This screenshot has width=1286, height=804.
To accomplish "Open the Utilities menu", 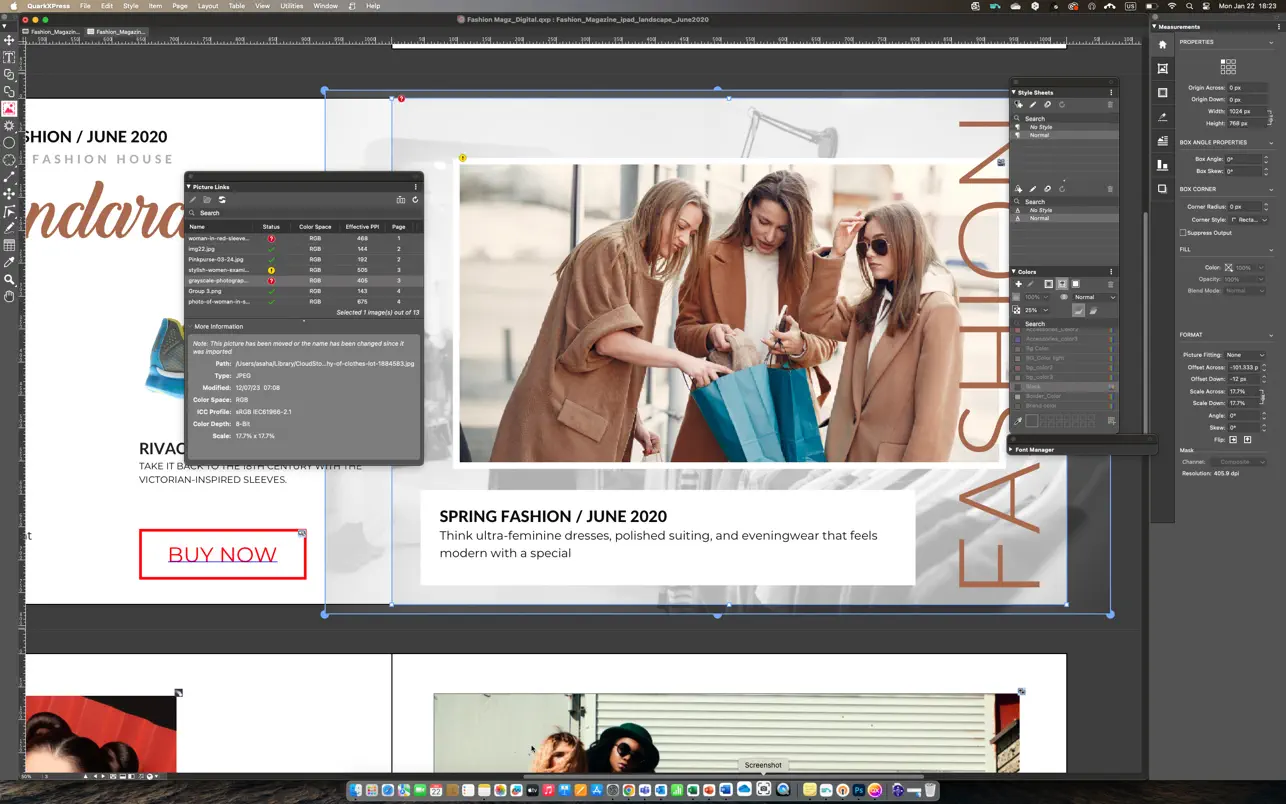I will click(x=291, y=6).
